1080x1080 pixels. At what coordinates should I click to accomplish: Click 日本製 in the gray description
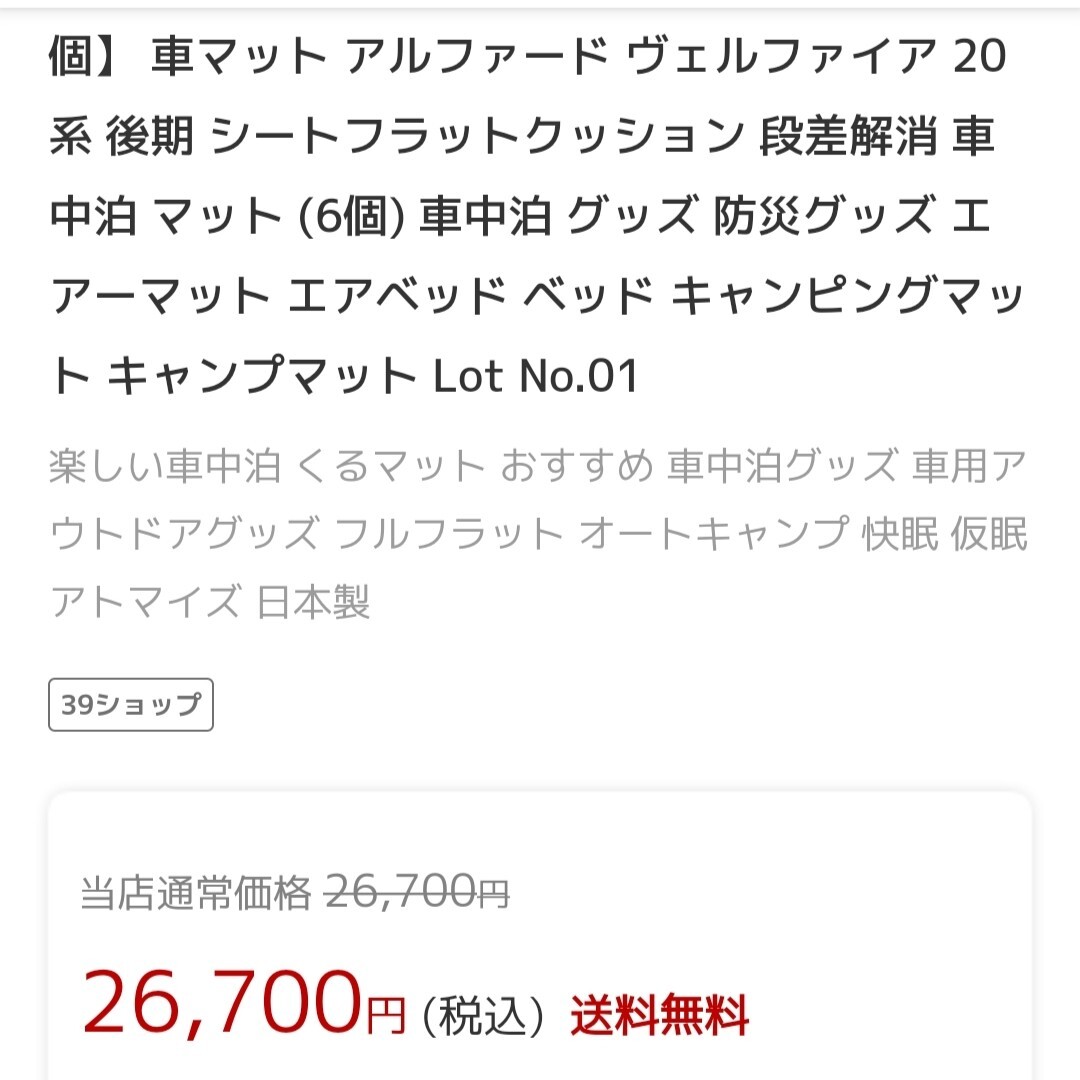314,602
